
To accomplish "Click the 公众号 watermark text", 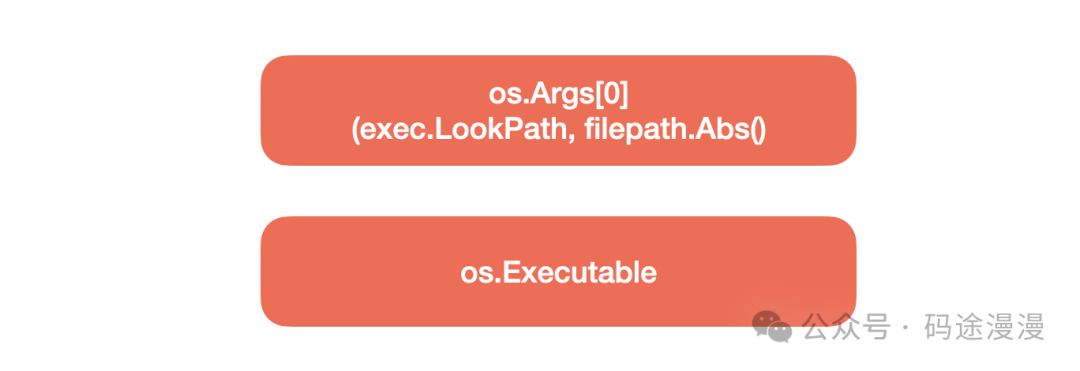I will (x=847, y=326).
